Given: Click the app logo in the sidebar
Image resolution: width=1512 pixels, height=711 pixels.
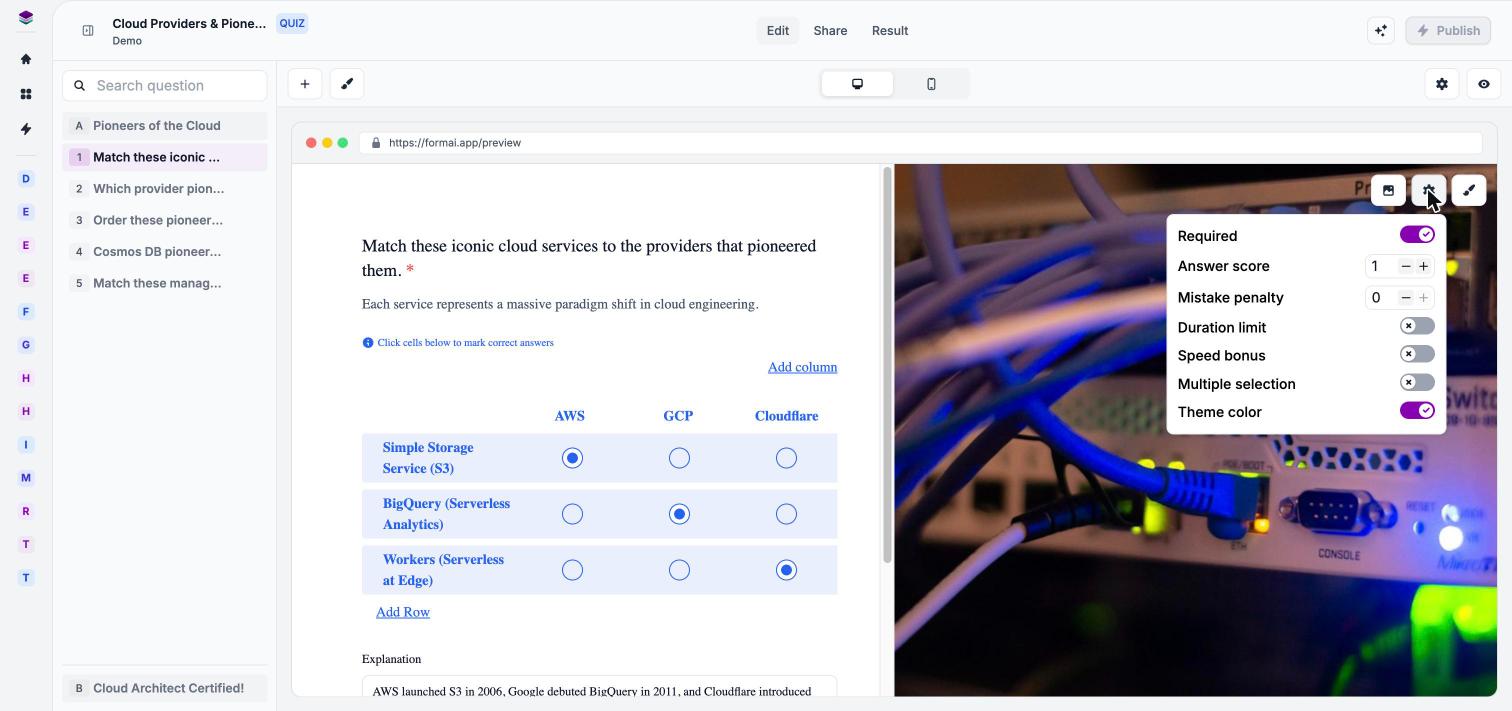Looking at the screenshot, I should click(x=26, y=17).
